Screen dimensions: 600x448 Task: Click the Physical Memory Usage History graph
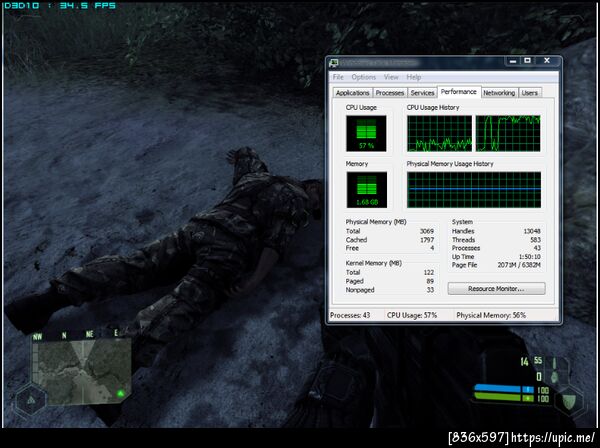point(474,190)
